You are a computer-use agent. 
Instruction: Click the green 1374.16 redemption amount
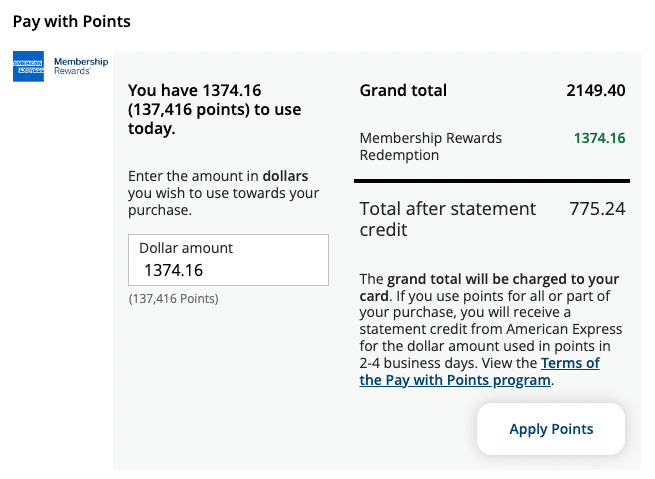click(x=599, y=139)
